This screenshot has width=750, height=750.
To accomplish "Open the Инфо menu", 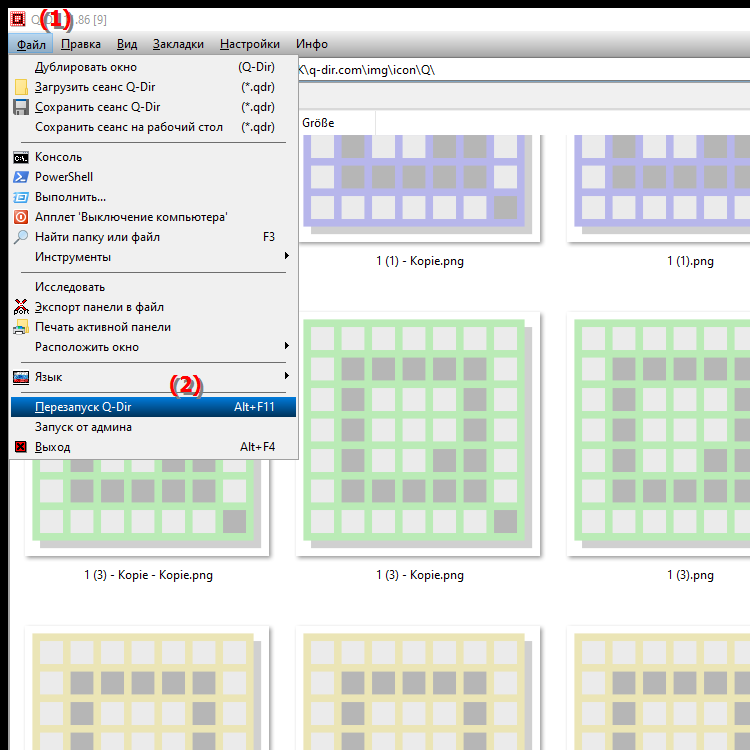I will tap(312, 44).
